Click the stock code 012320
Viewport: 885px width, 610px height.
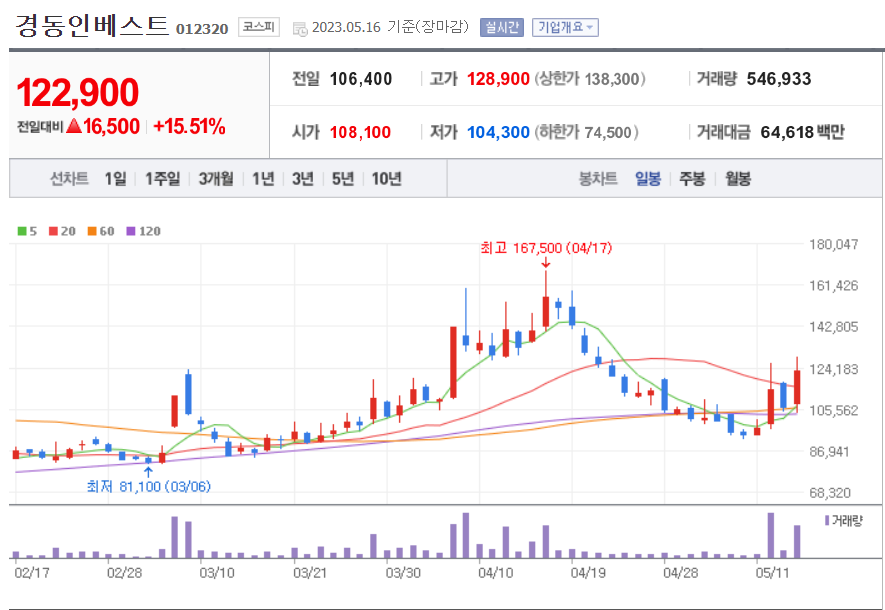pyautogui.click(x=202, y=29)
